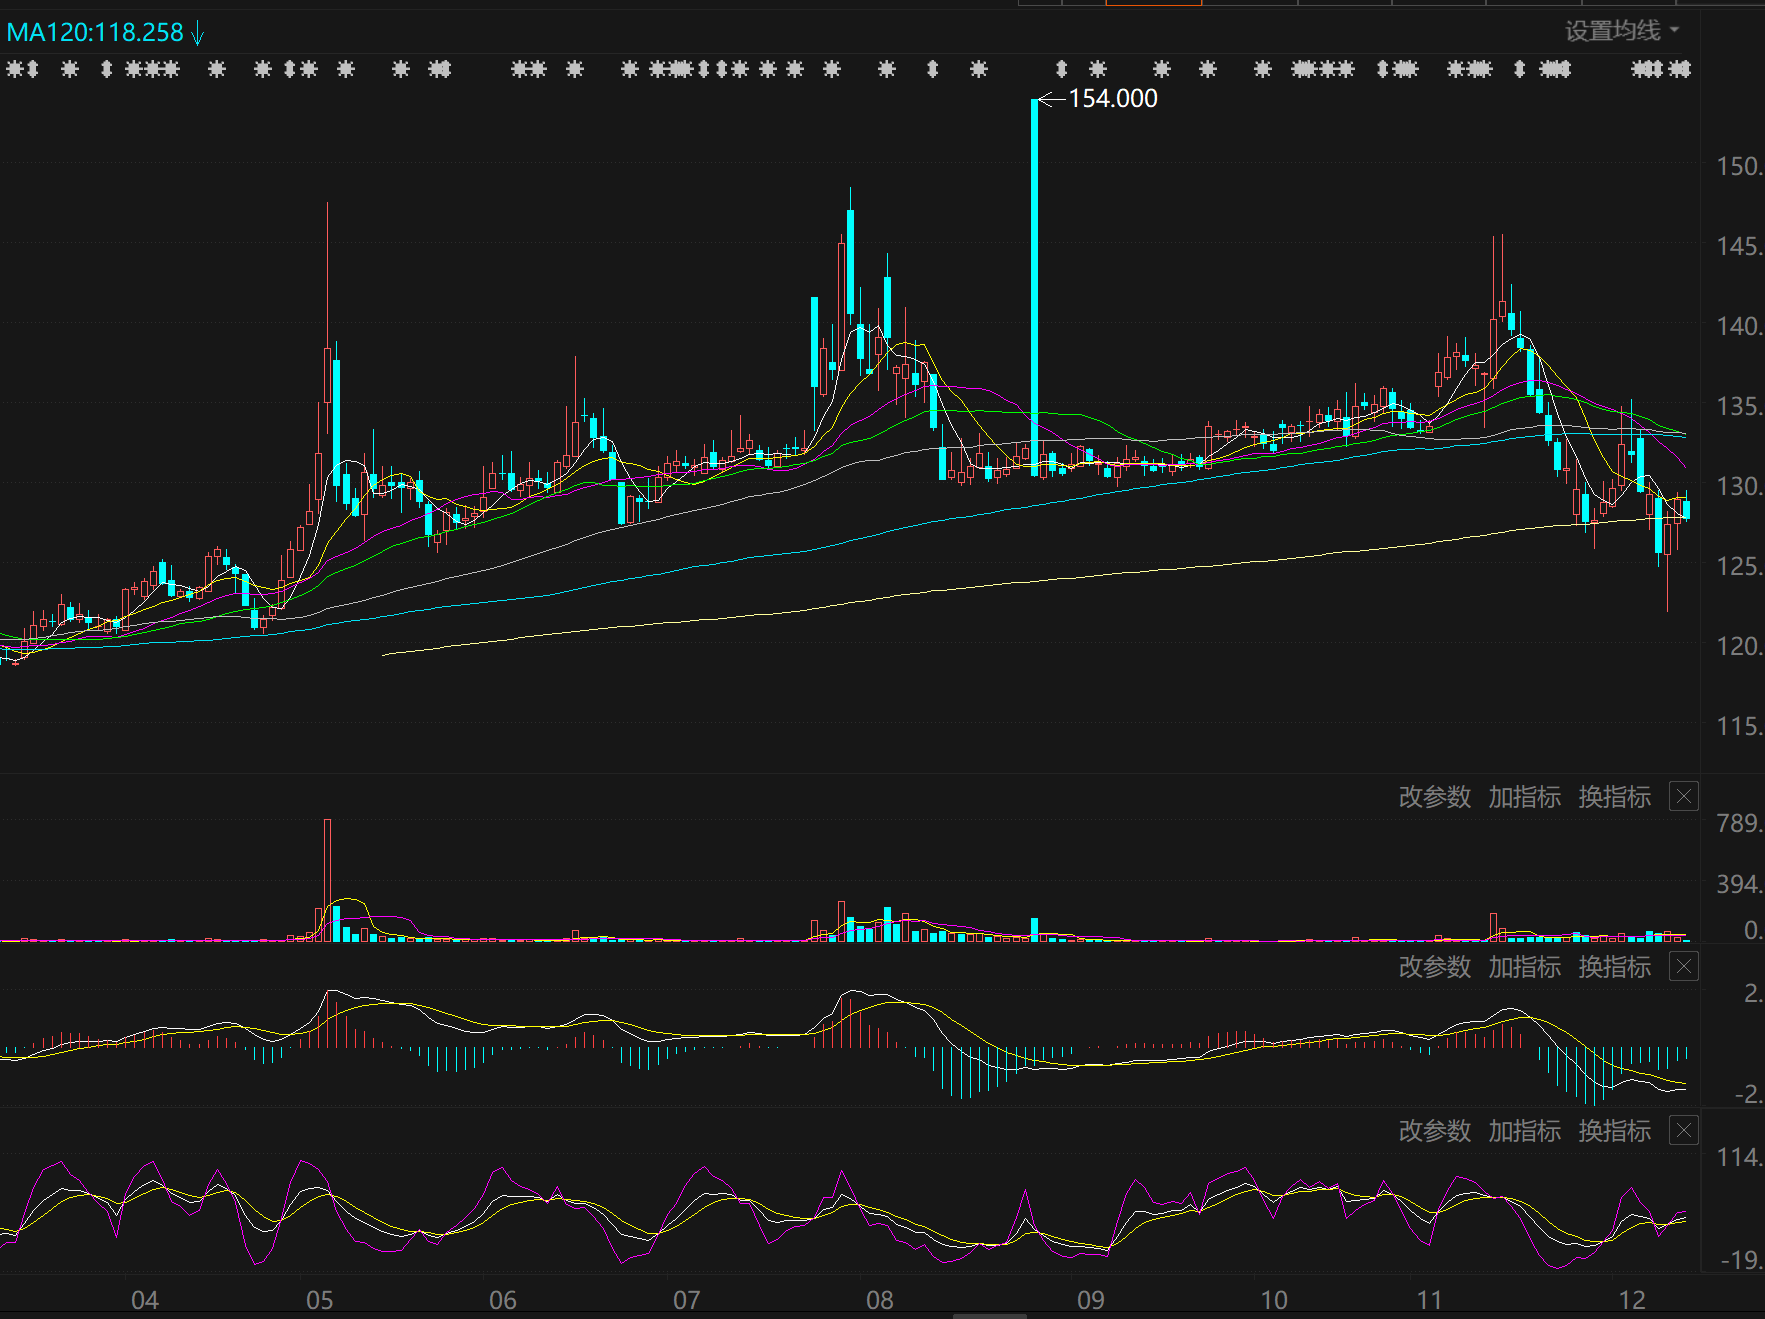
Task: Open the 设置均线 dropdown
Action: point(1620,31)
